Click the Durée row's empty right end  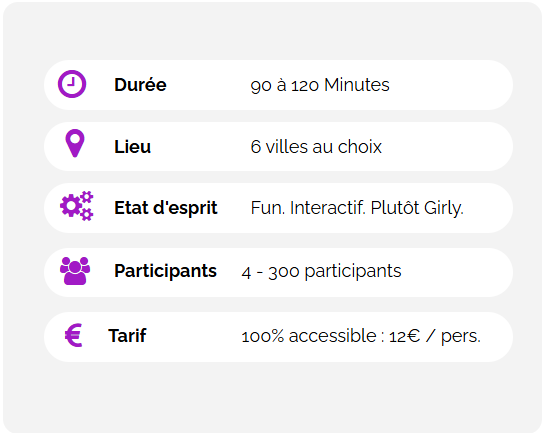point(452,85)
